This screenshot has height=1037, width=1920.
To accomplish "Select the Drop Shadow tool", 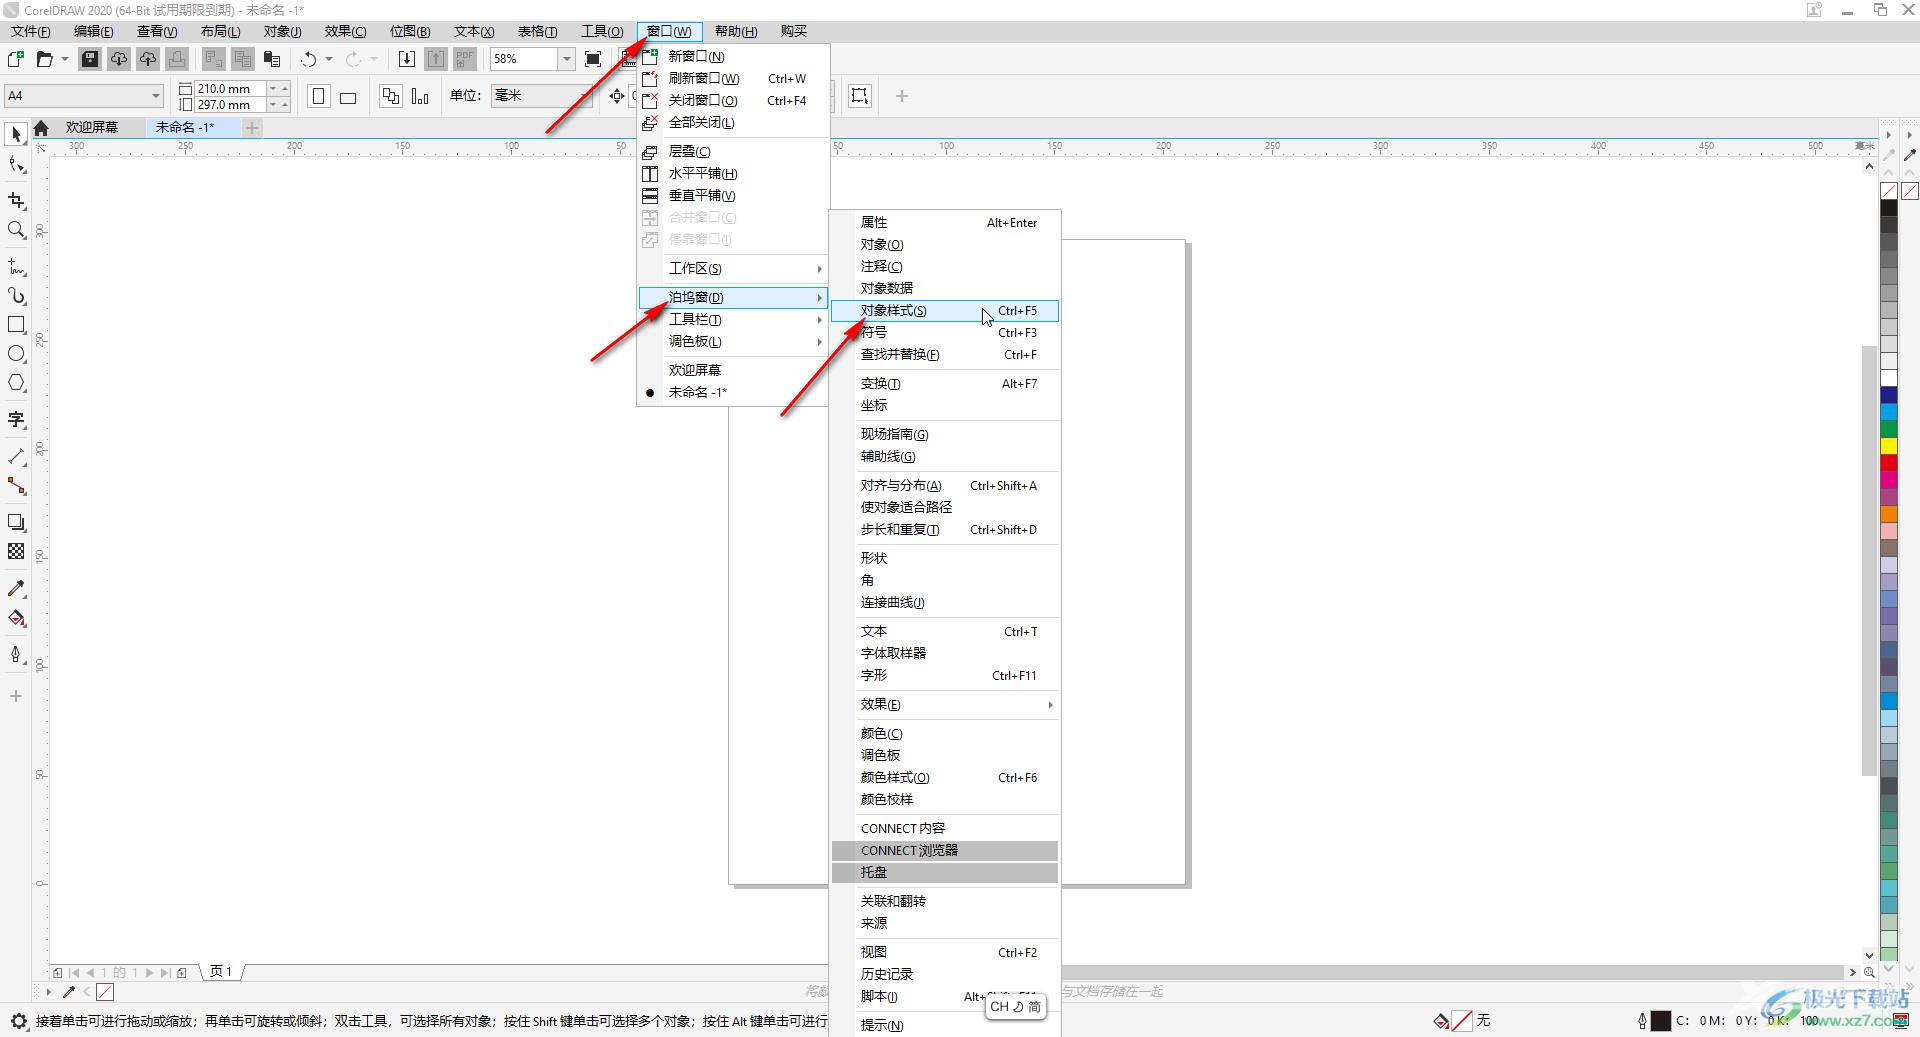I will point(16,522).
